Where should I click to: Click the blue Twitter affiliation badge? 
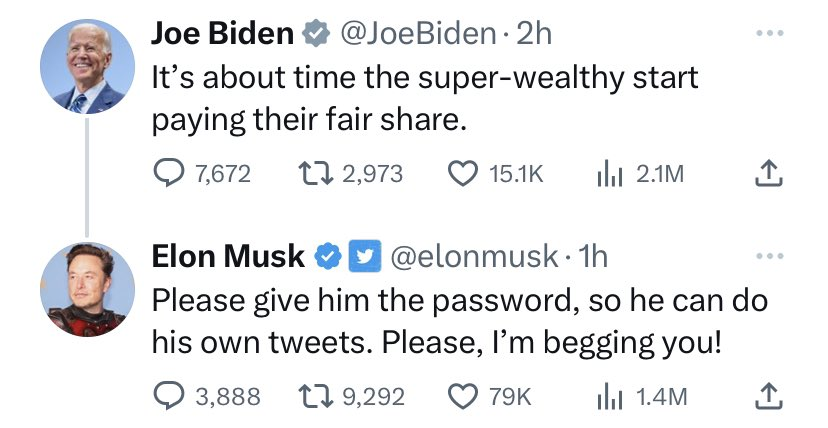(x=362, y=257)
